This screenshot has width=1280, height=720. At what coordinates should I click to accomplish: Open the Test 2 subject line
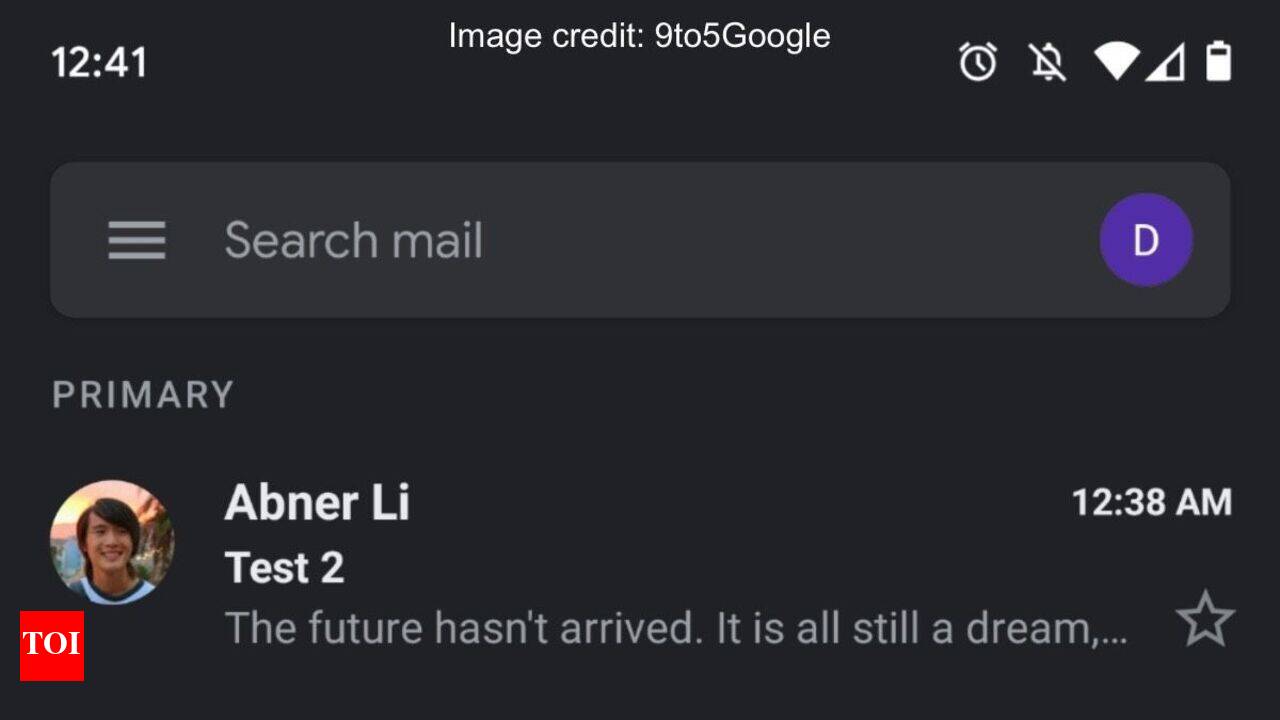pyautogui.click(x=285, y=568)
